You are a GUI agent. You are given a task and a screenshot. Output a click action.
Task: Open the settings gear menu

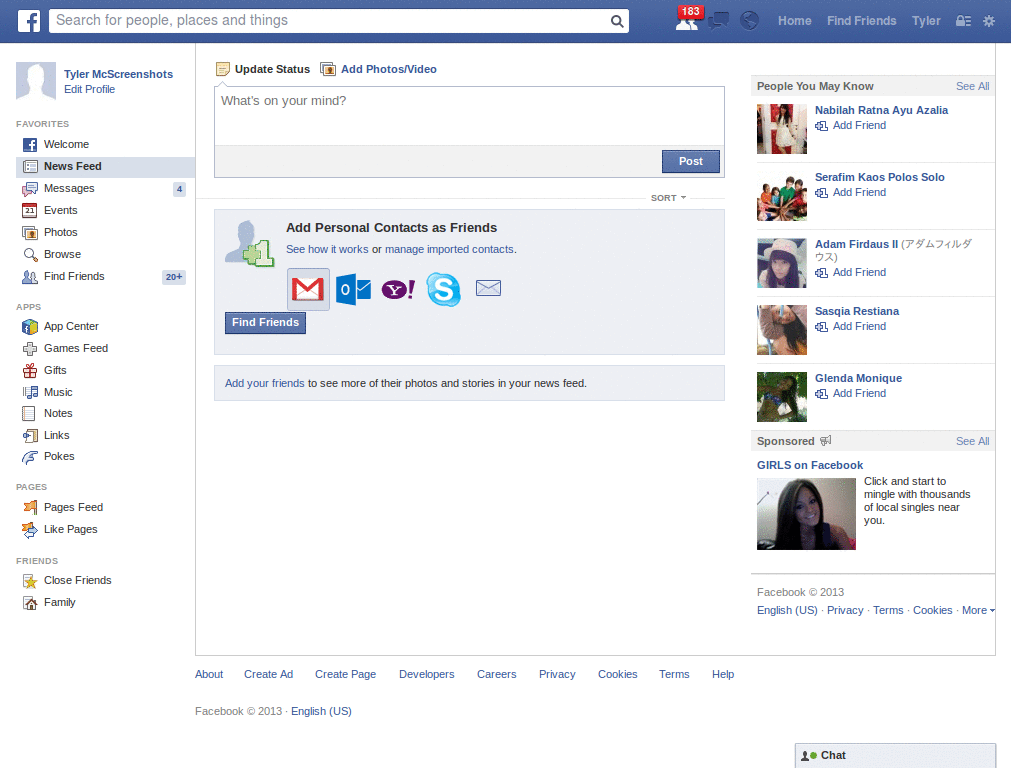click(989, 21)
